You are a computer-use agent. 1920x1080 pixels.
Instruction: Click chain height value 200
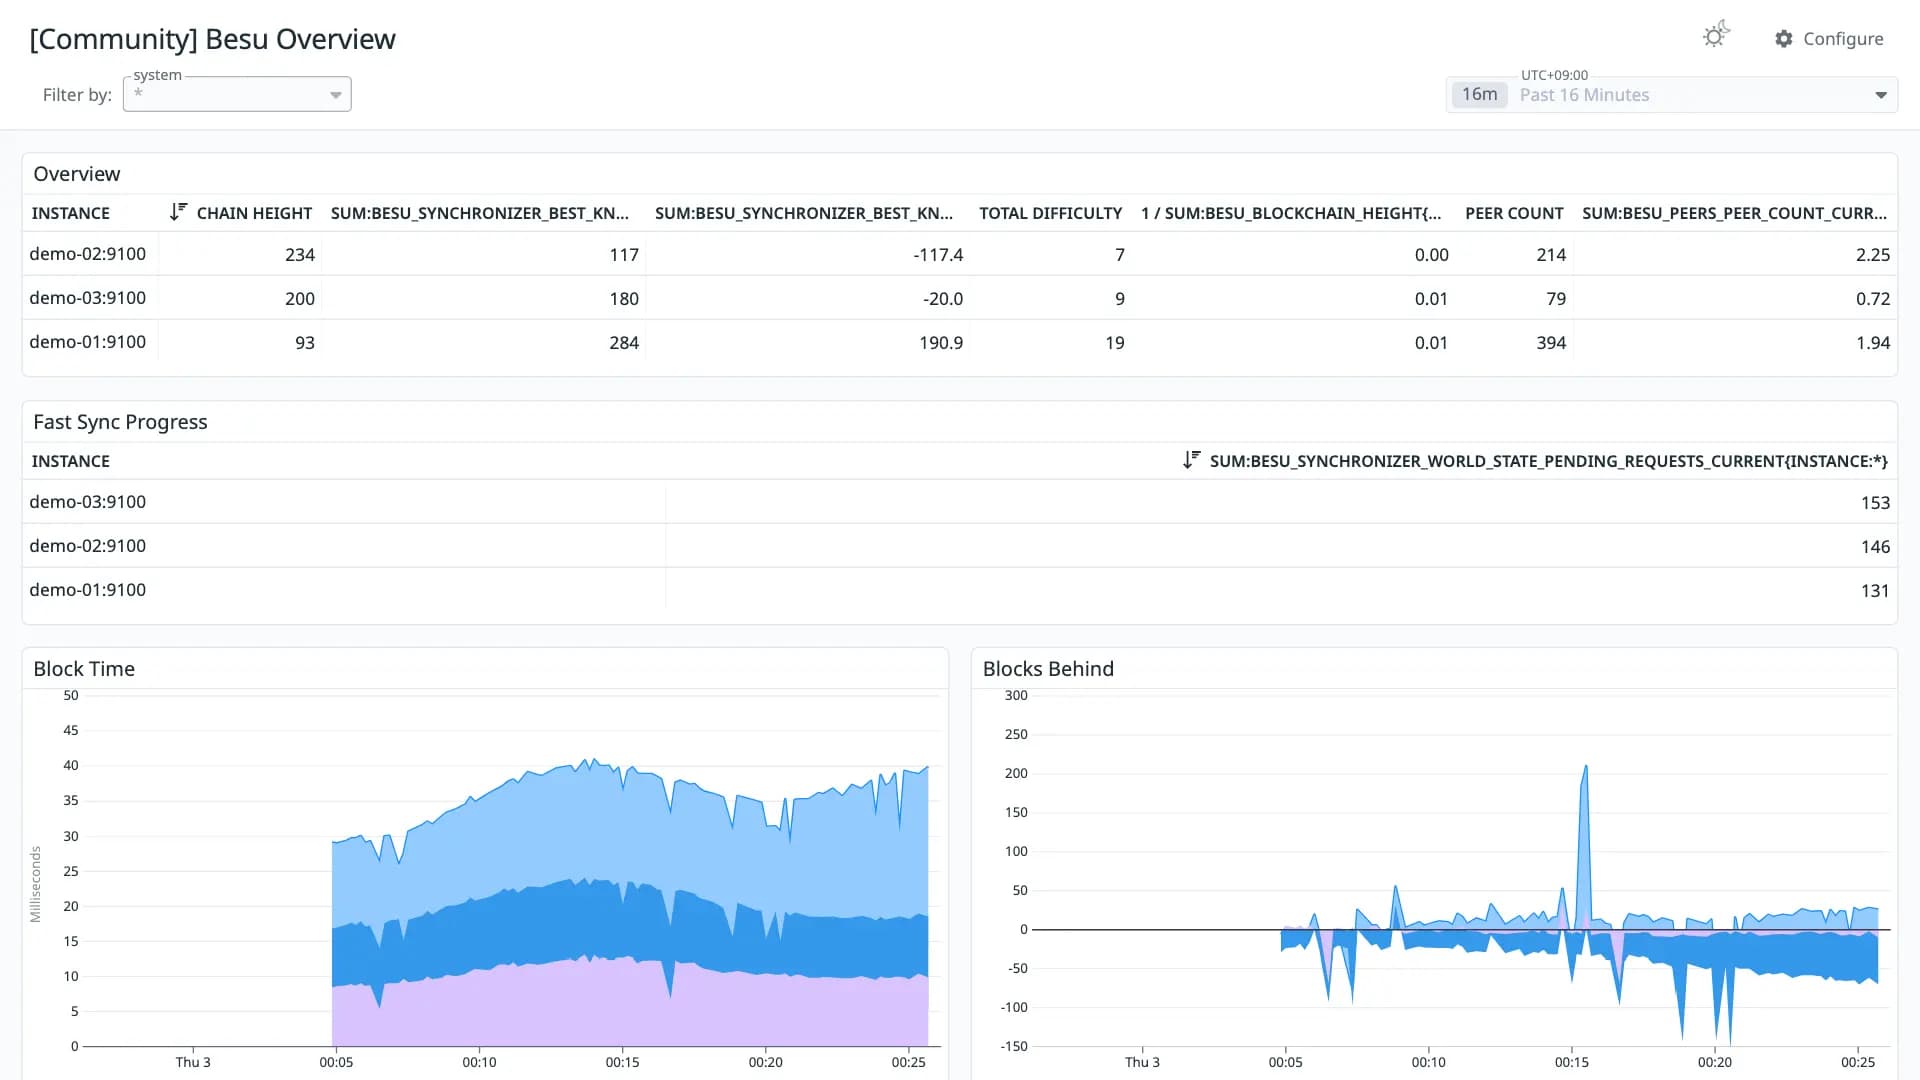[300, 299]
